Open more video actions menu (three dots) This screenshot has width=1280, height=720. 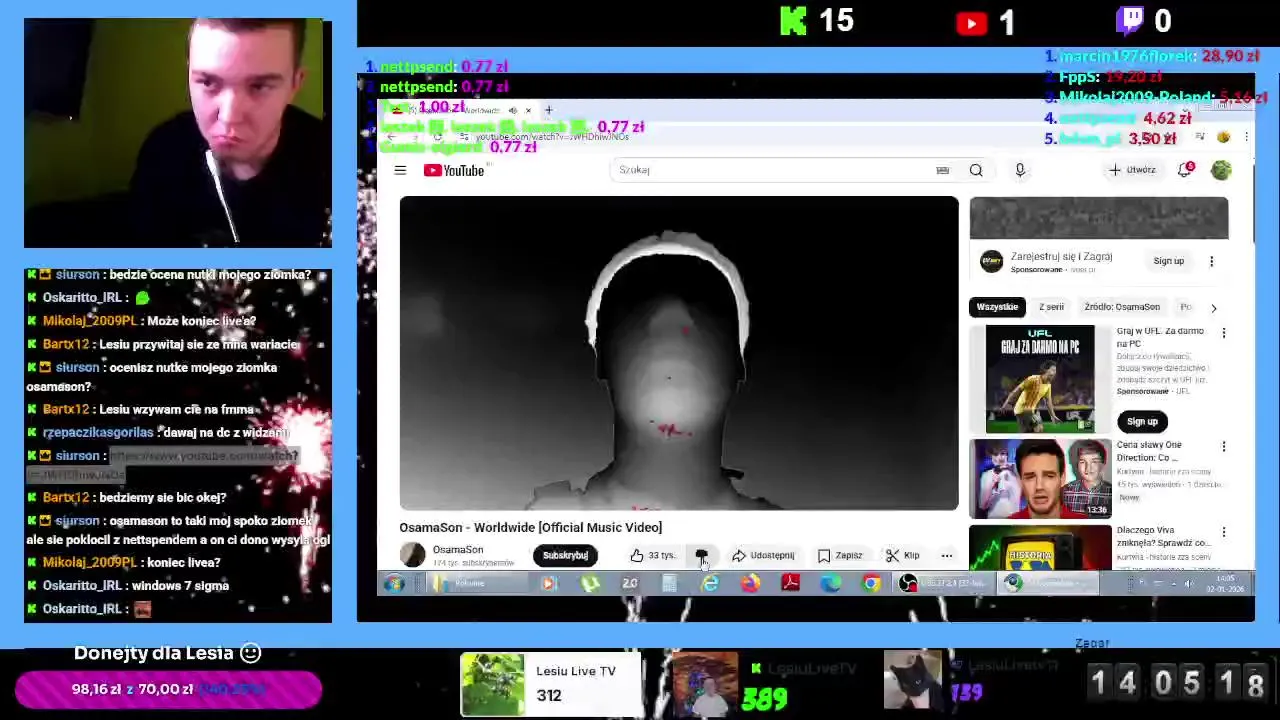point(946,555)
